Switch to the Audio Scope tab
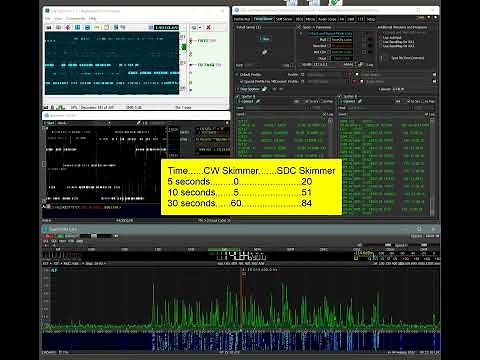Viewport: 480px width, 360px height. [327, 19]
